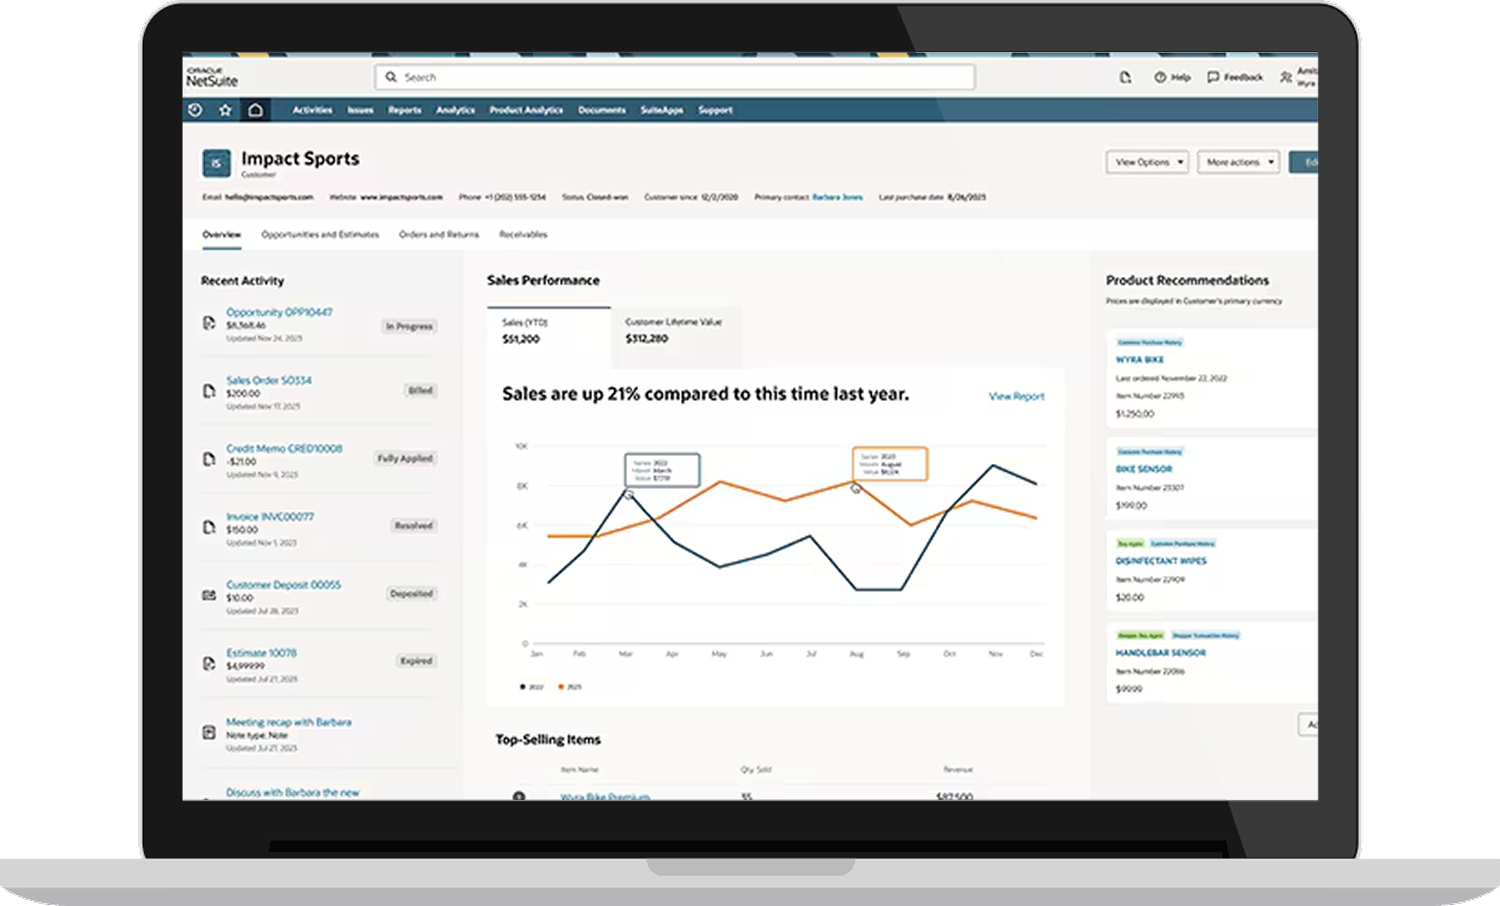Switch to the Receivables tab
Viewport: 1500px width, 906px height.
point(523,234)
